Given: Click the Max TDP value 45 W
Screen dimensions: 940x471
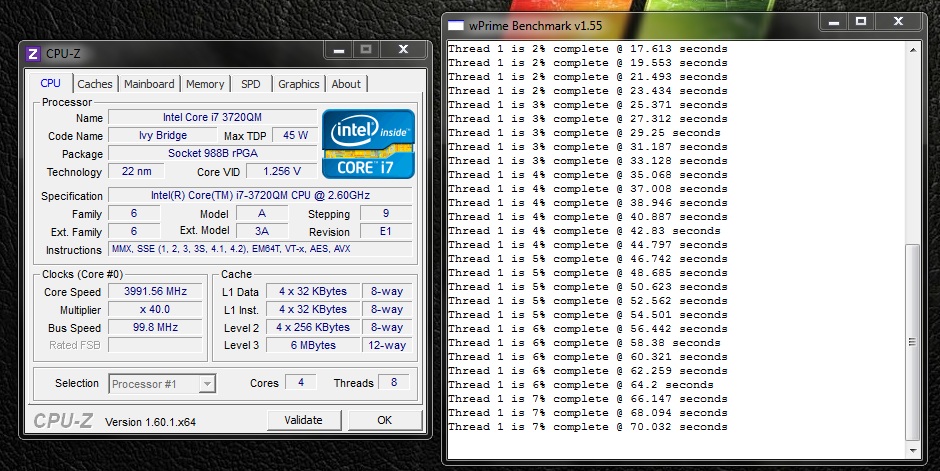Looking at the screenshot, I should (295, 135).
